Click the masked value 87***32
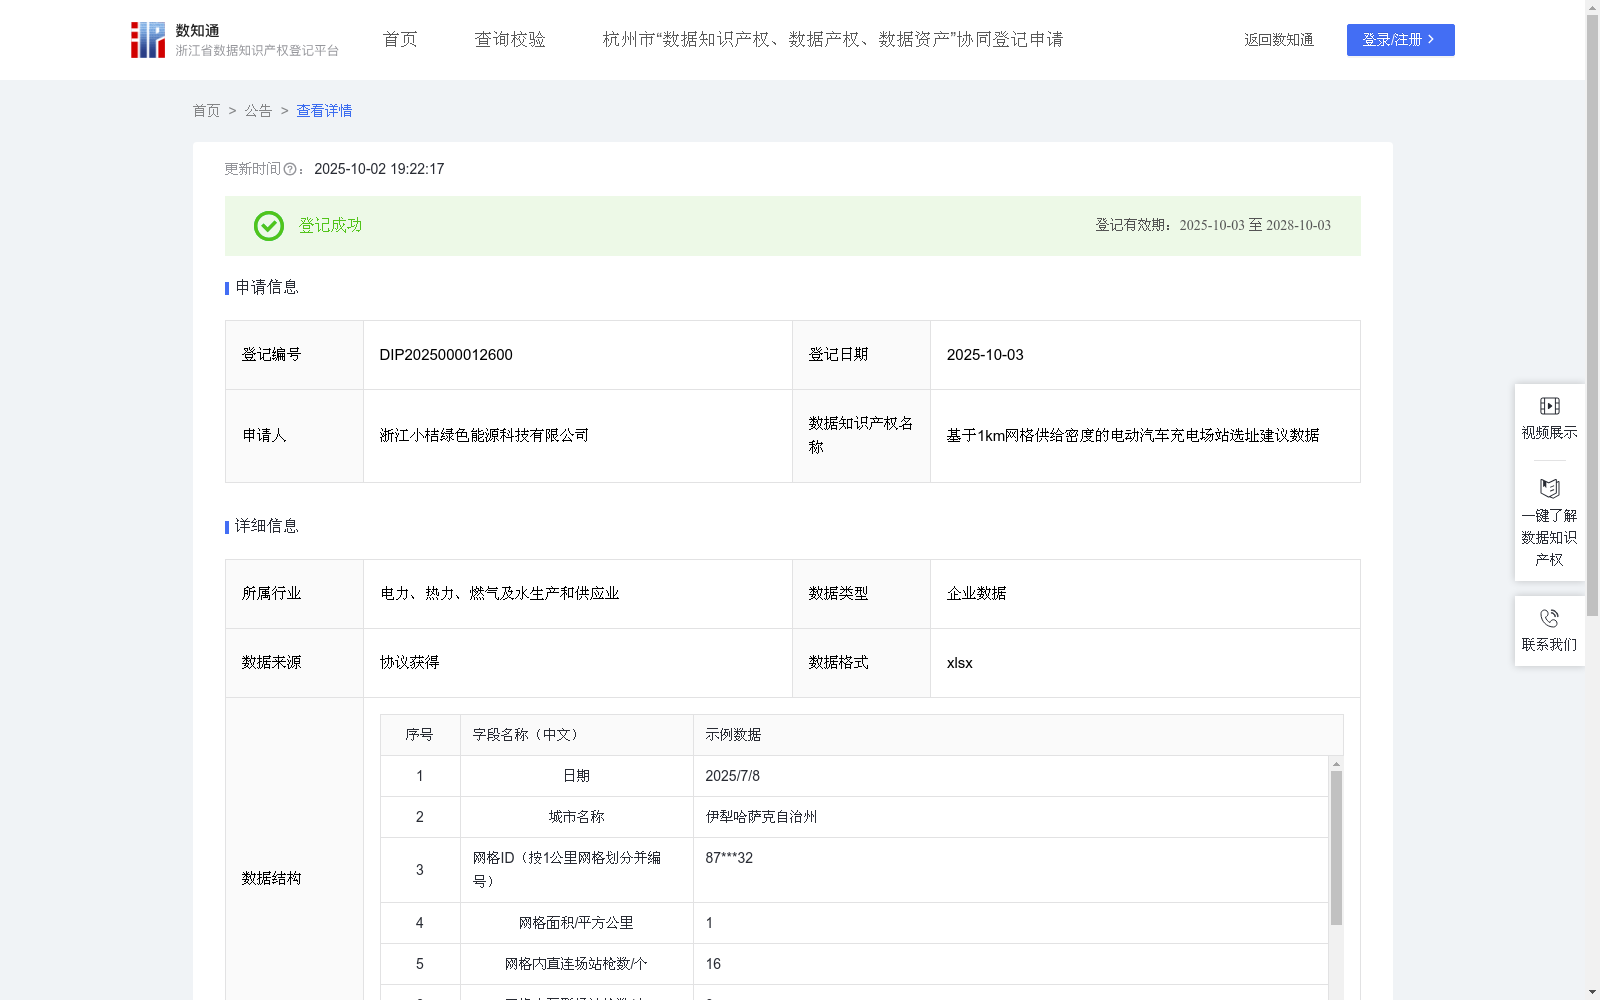This screenshot has height=1000, width=1600. [x=729, y=858]
